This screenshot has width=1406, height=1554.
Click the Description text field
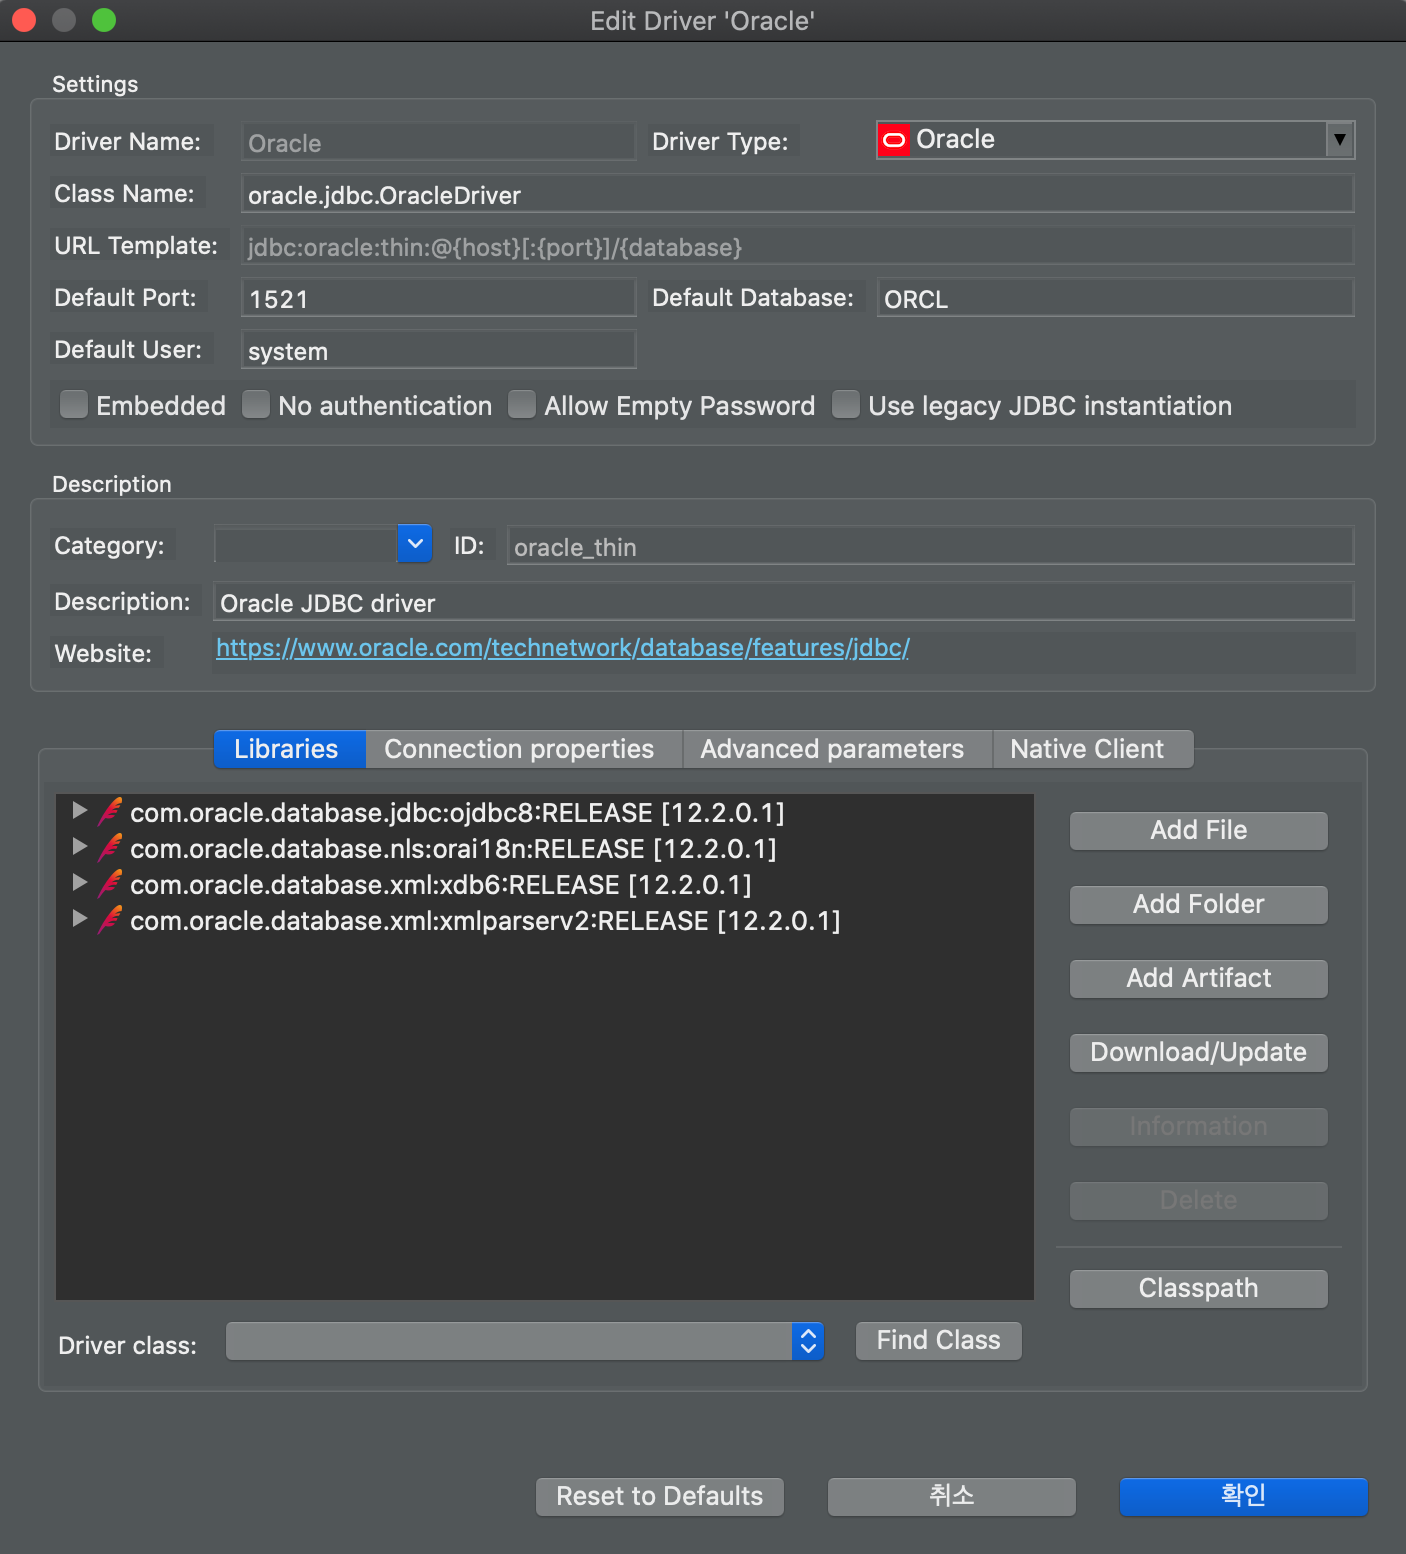click(784, 602)
